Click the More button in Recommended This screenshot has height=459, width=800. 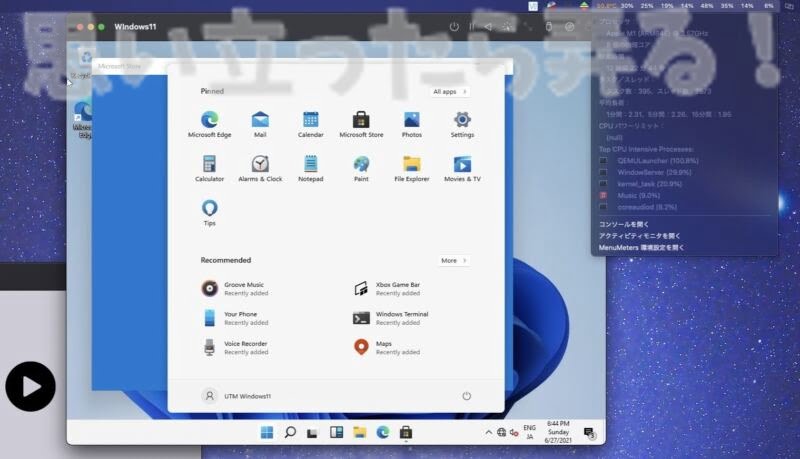454,260
